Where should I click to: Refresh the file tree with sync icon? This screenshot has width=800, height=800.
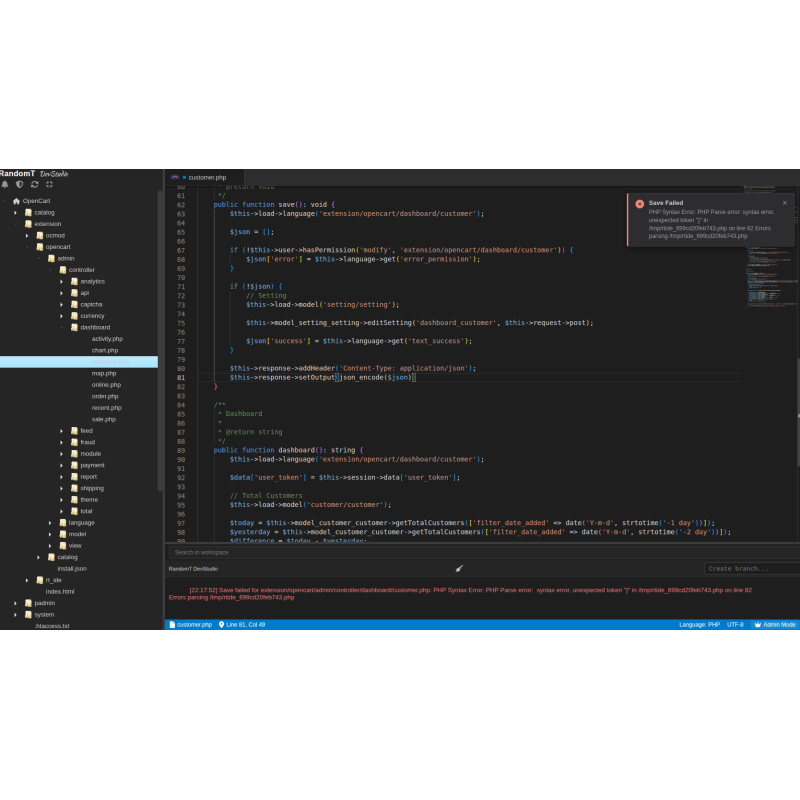(34, 184)
